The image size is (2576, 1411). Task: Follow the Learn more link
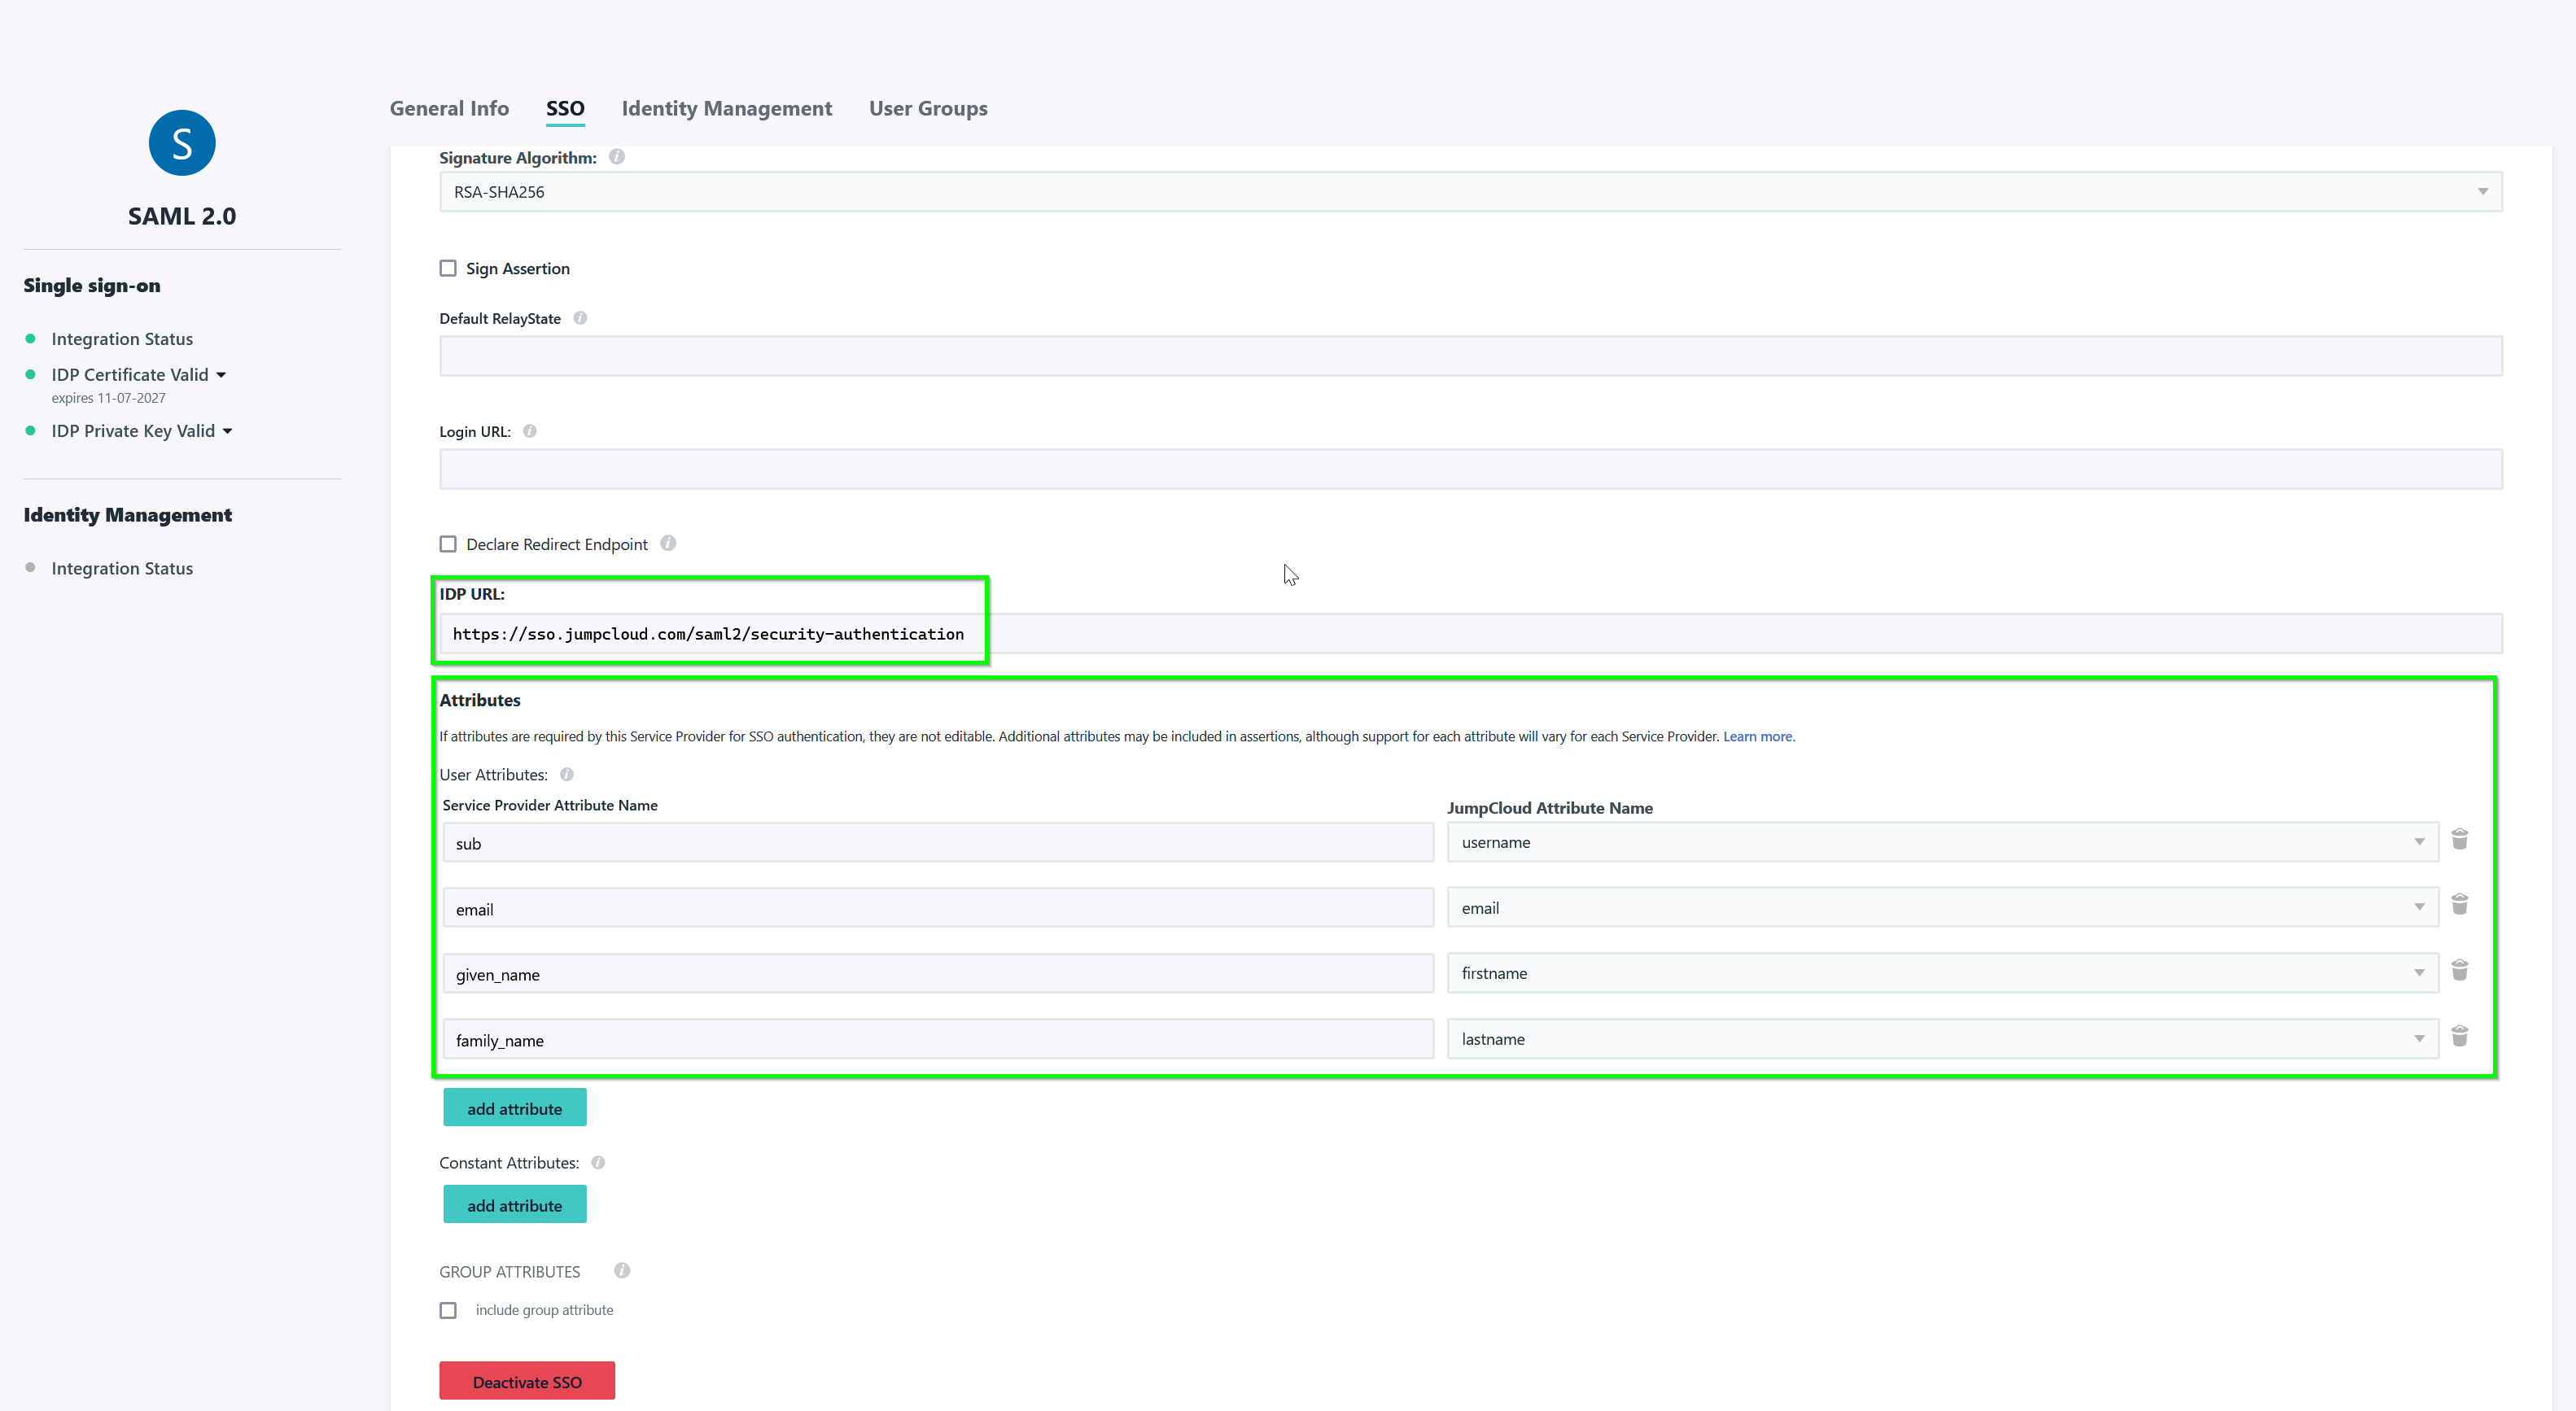click(1757, 737)
